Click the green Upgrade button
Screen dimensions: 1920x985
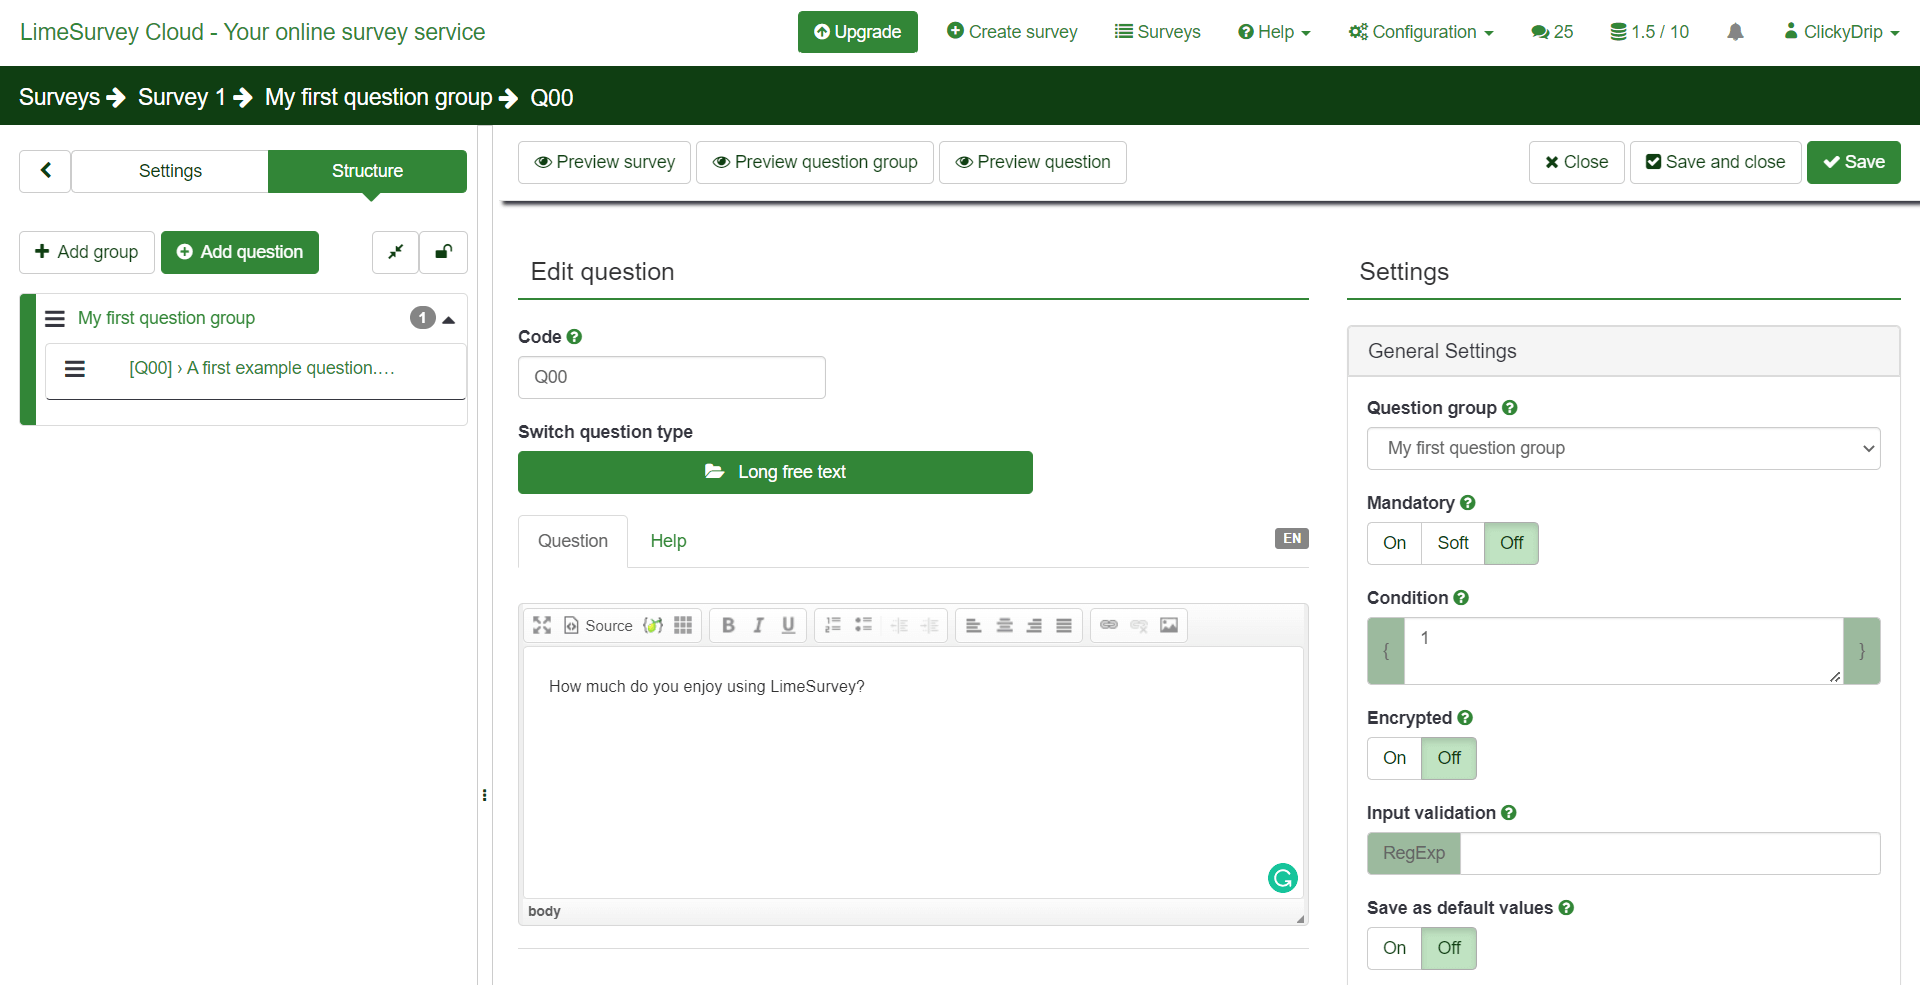click(857, 32)
